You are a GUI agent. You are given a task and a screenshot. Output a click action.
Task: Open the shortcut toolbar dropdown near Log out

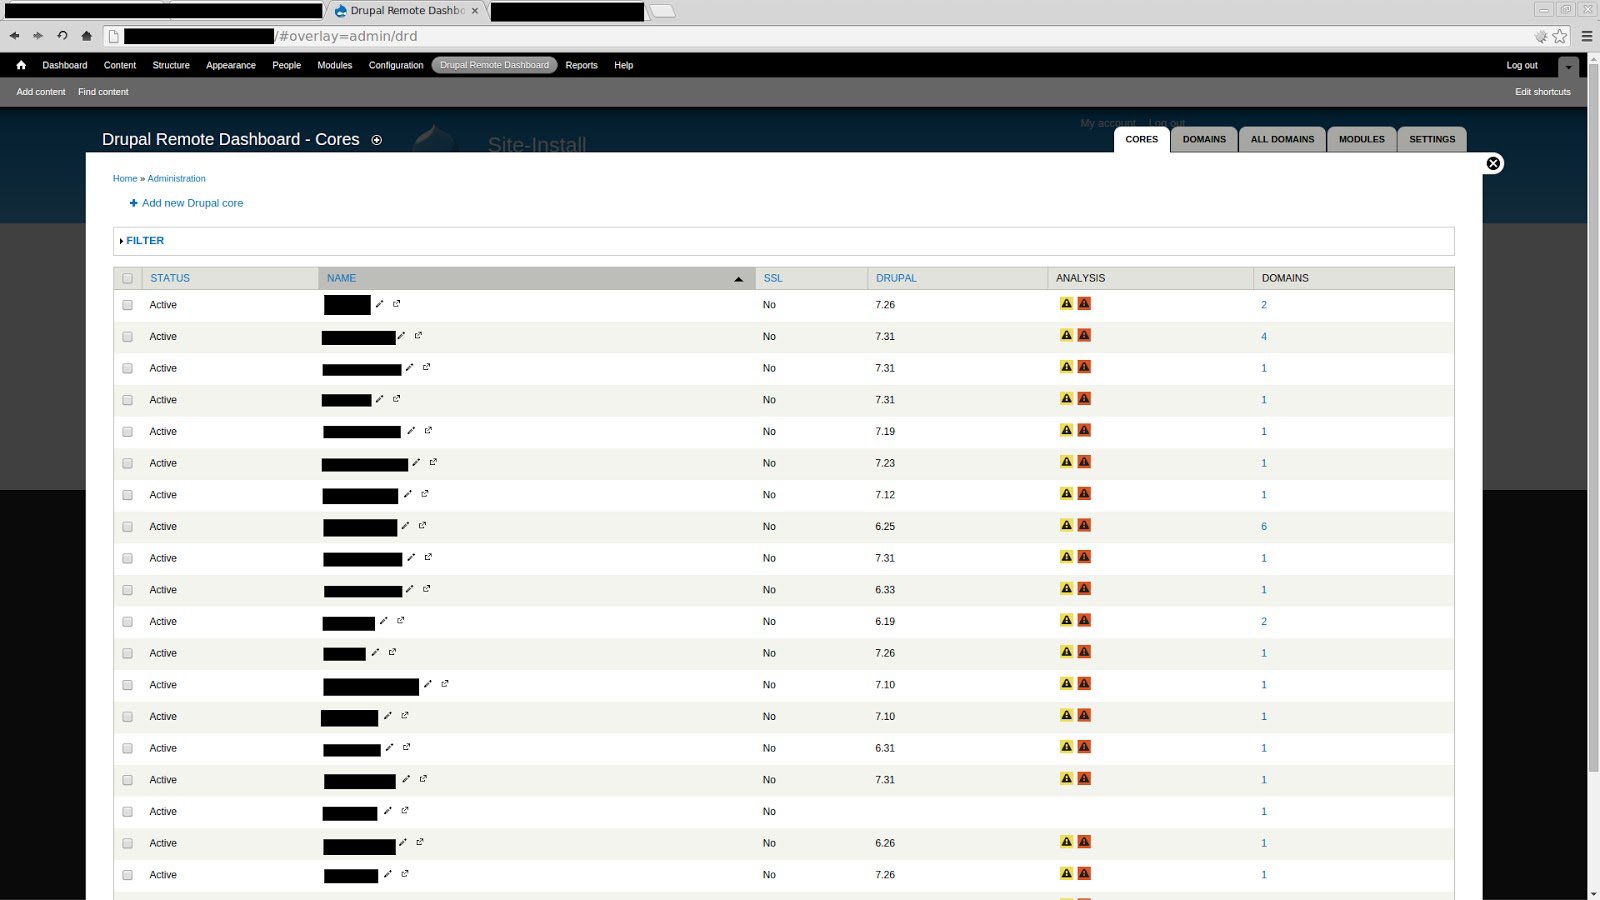[x=1568, y=65]
